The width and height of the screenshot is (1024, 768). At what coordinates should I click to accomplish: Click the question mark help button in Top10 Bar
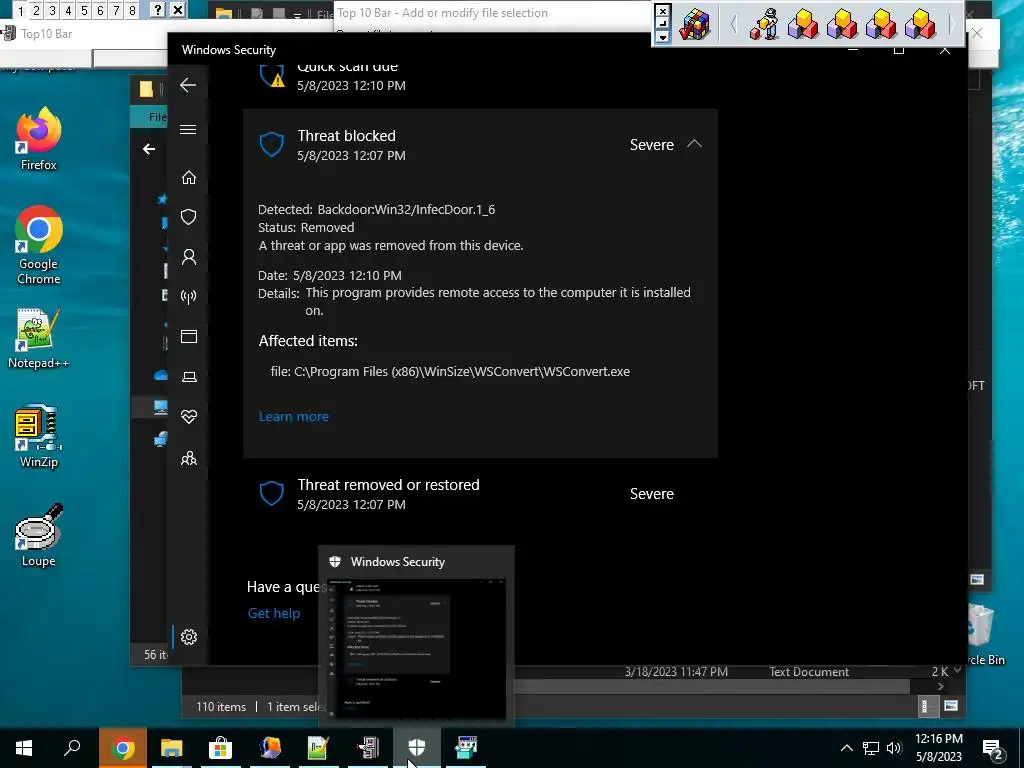(x=157, y=10)
